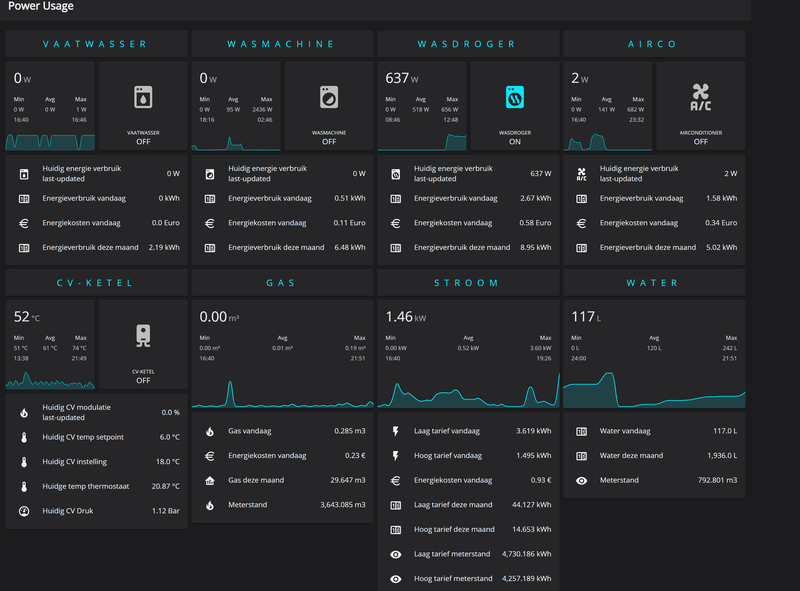Open Hoog tarief deze maand 14.653 kWh
Viewport: 800px width, 591px height.
pos(468,529)
